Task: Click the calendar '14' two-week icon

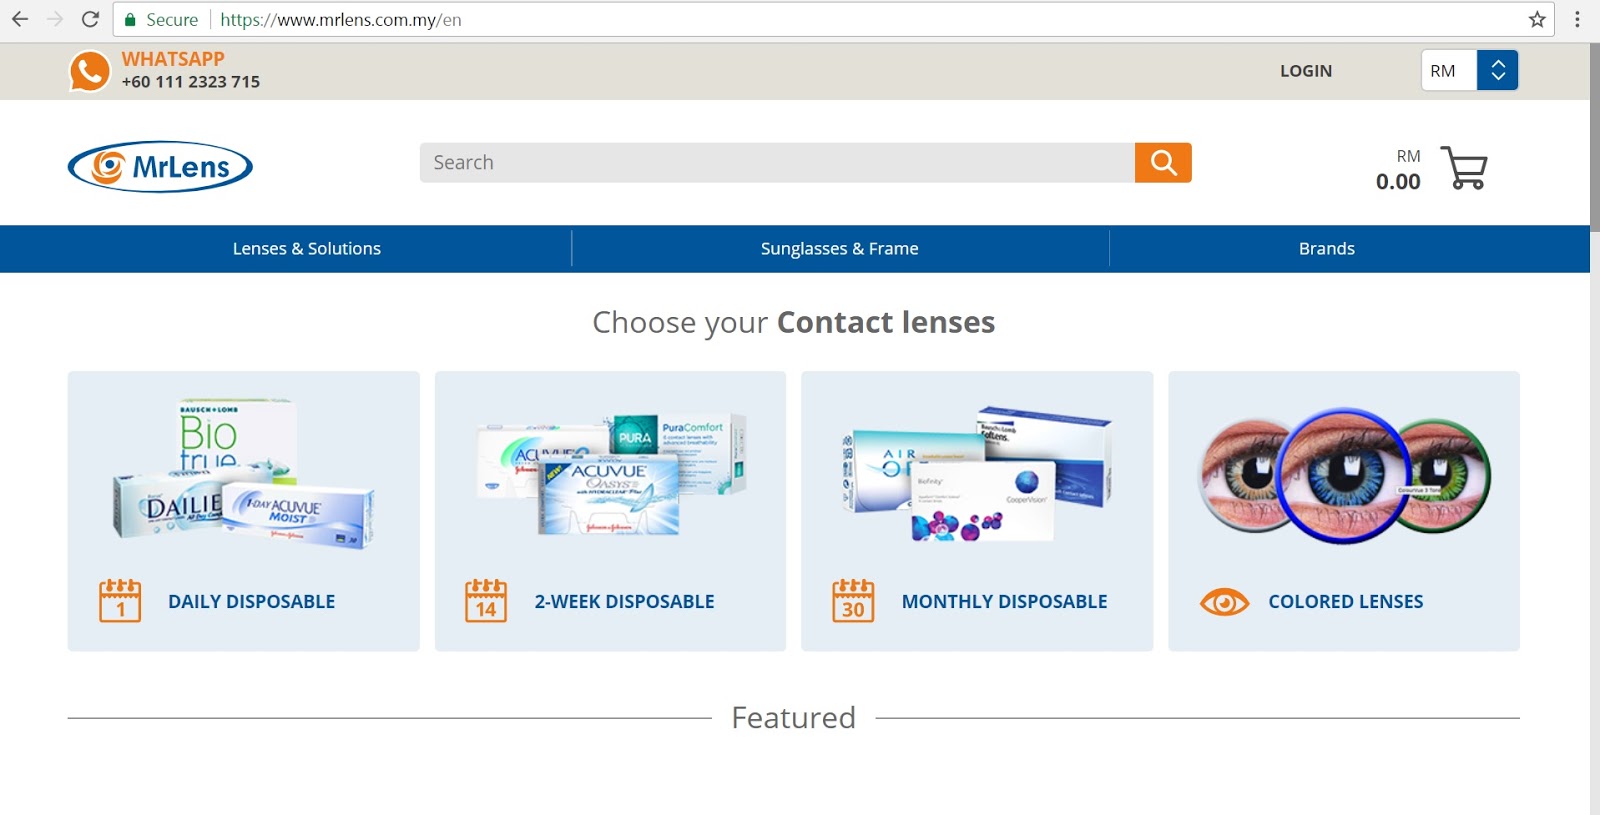Action: 487,599
